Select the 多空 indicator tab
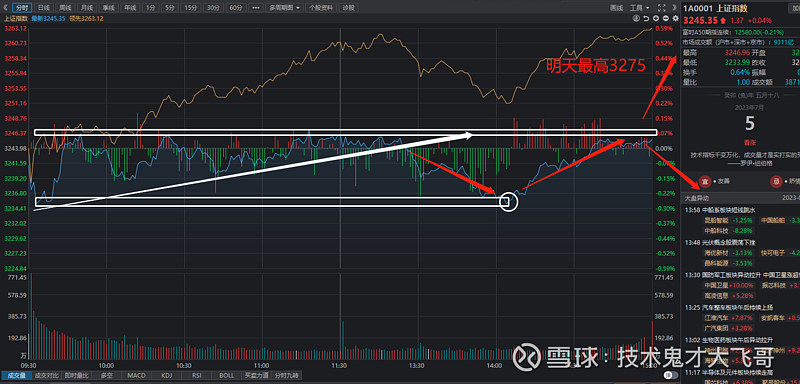 [106, 375]
